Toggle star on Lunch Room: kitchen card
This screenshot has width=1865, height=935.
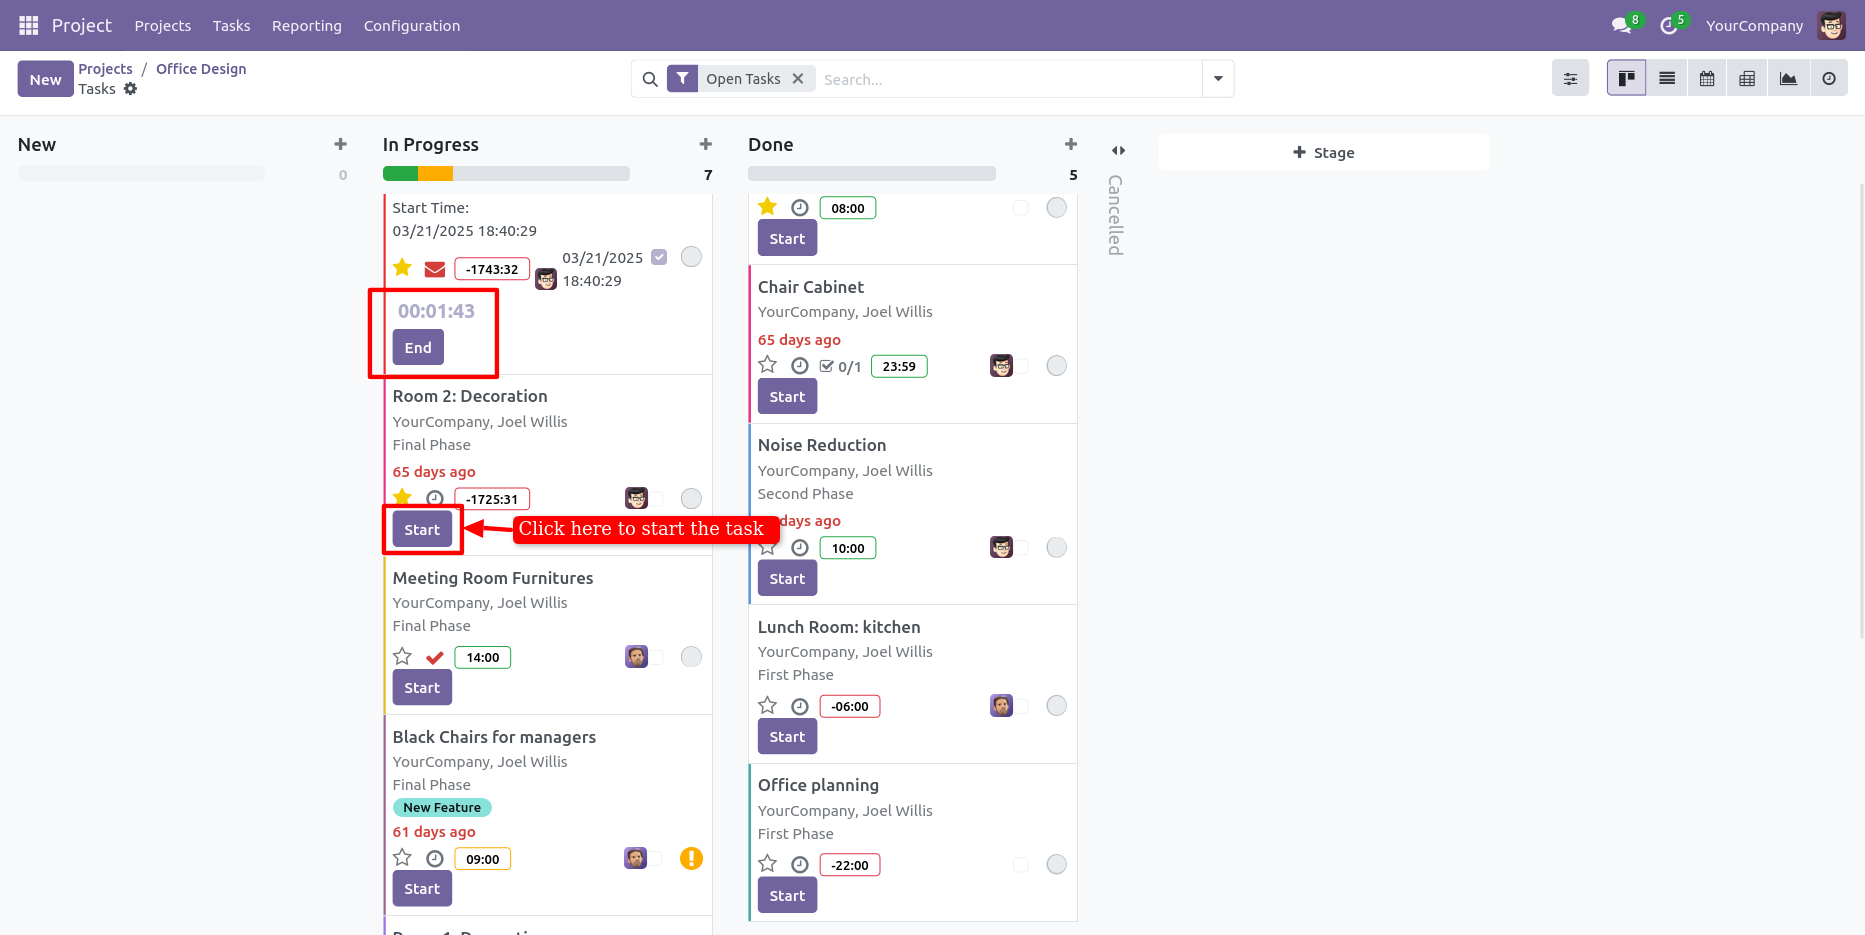tap(767, 705)
